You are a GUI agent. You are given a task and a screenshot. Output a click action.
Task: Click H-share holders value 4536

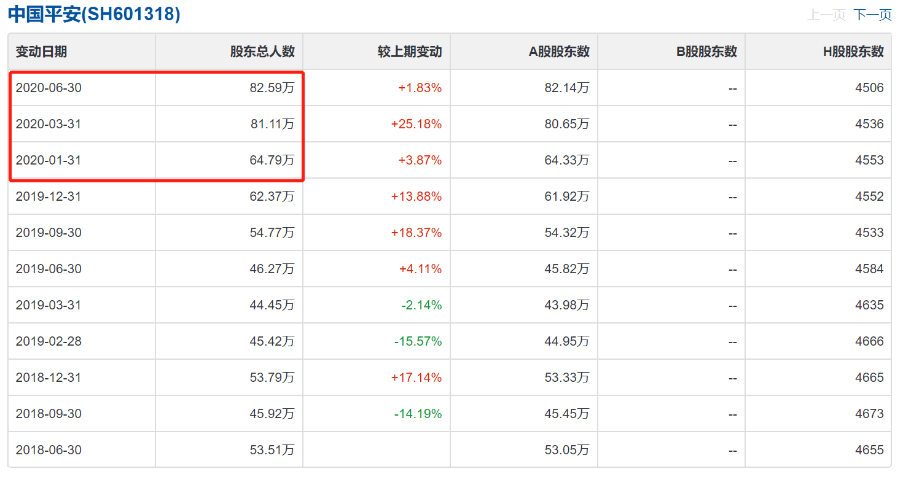870,124
